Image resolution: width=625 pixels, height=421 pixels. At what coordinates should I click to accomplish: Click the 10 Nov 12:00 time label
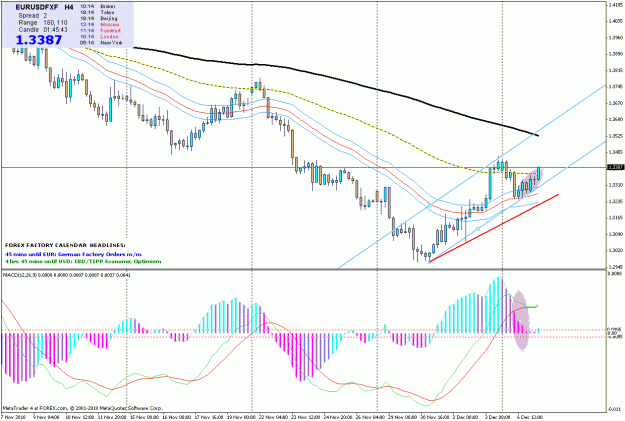tap(82, 417)
